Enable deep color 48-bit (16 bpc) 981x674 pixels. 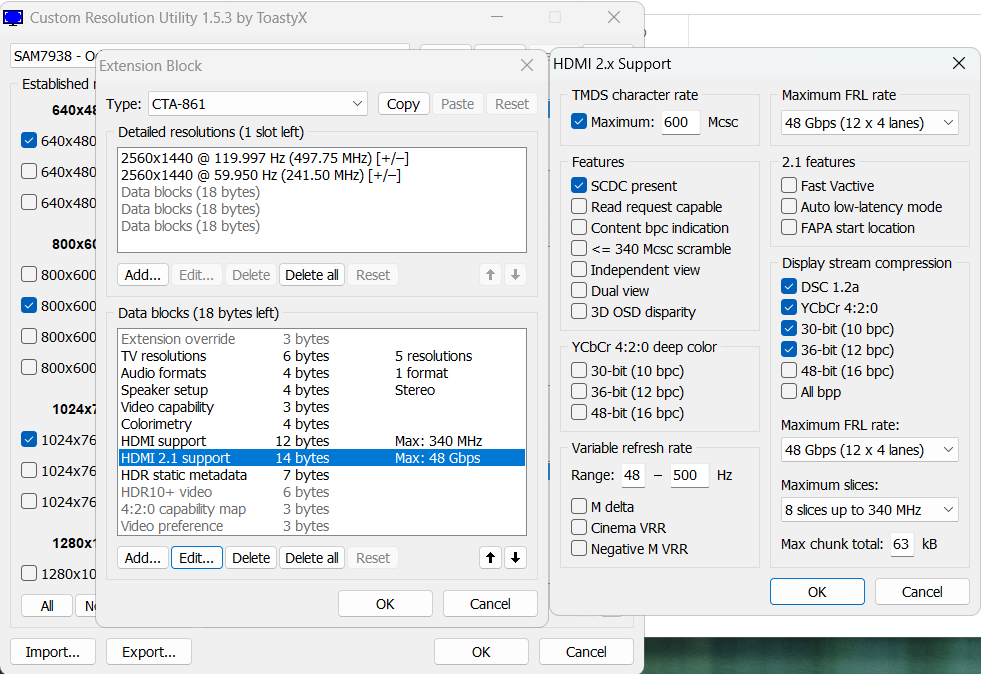579,412
